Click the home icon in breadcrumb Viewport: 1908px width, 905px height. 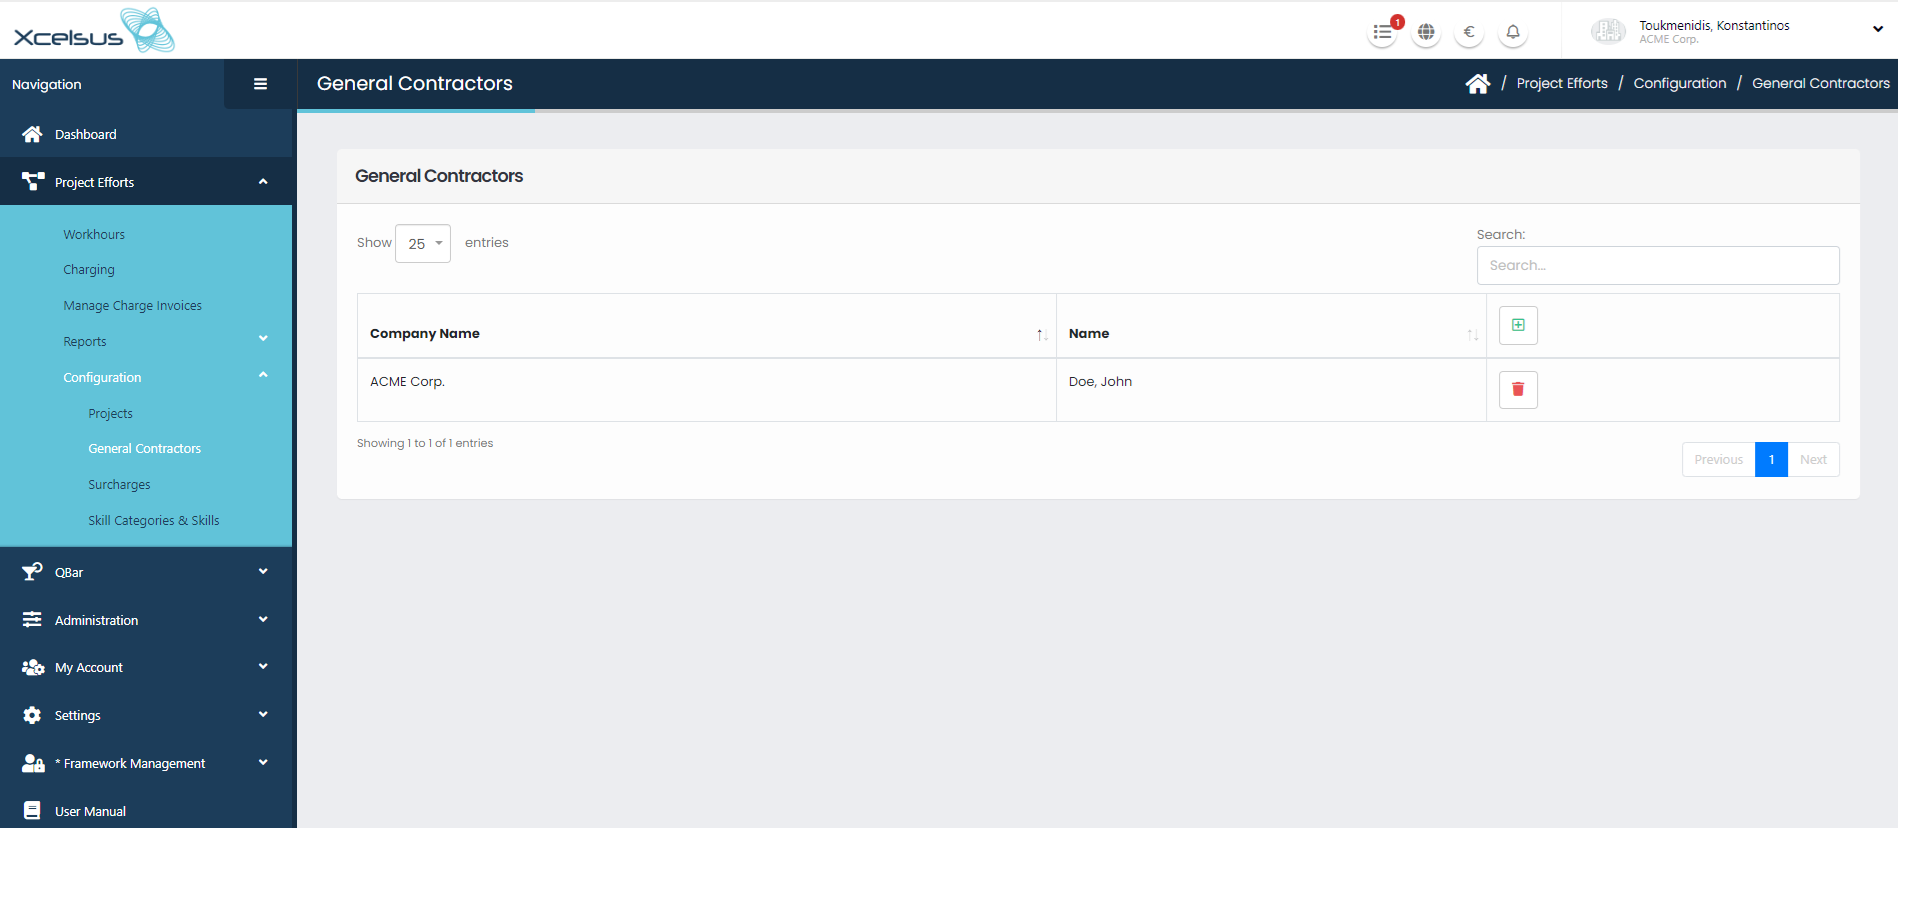[x=1477, y=84]
